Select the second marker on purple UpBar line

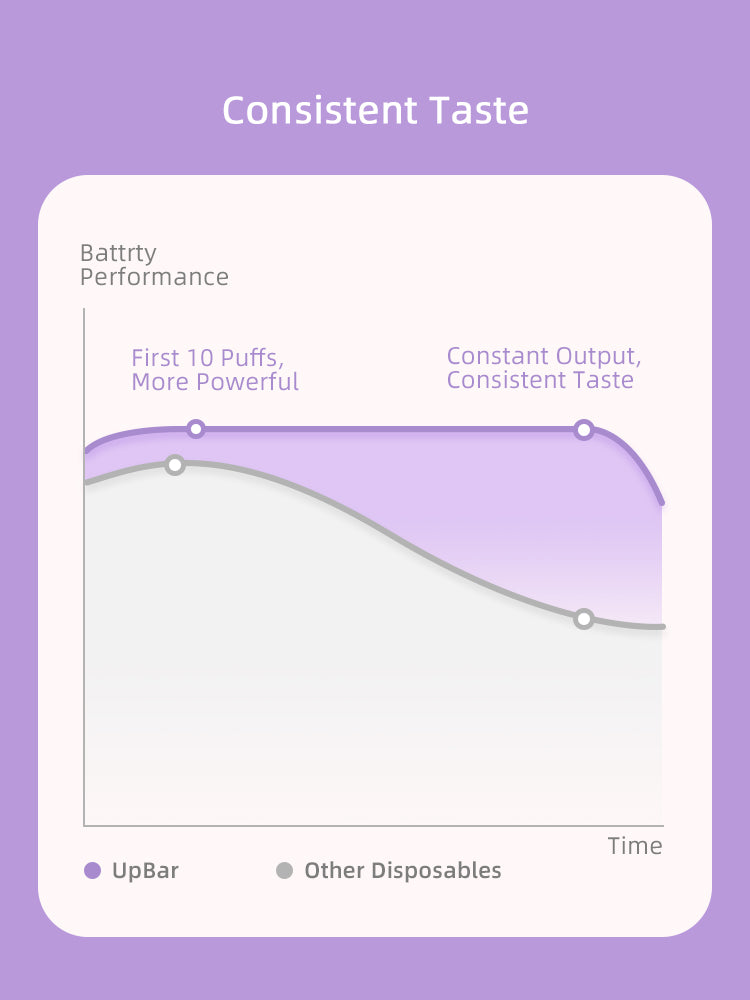pos(584,430)
